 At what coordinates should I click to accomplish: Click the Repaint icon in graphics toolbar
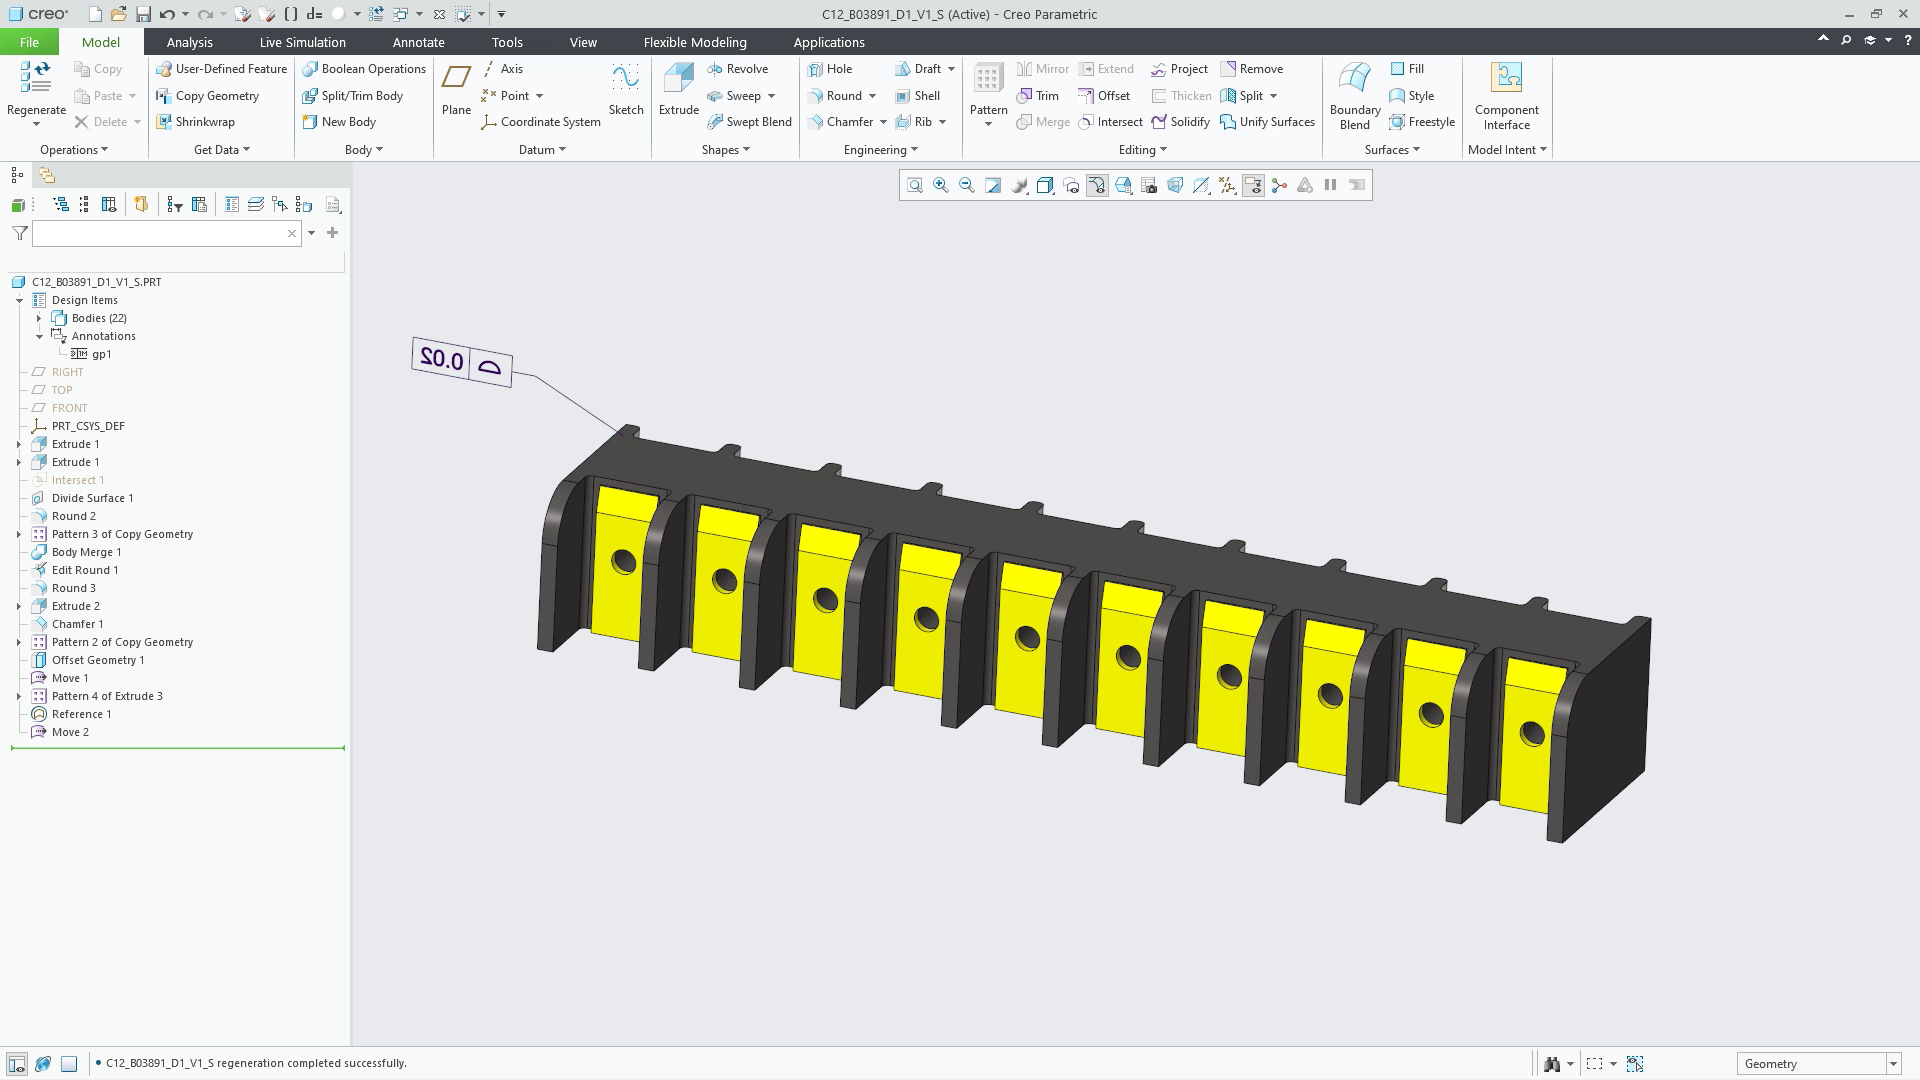pos(992,185)
